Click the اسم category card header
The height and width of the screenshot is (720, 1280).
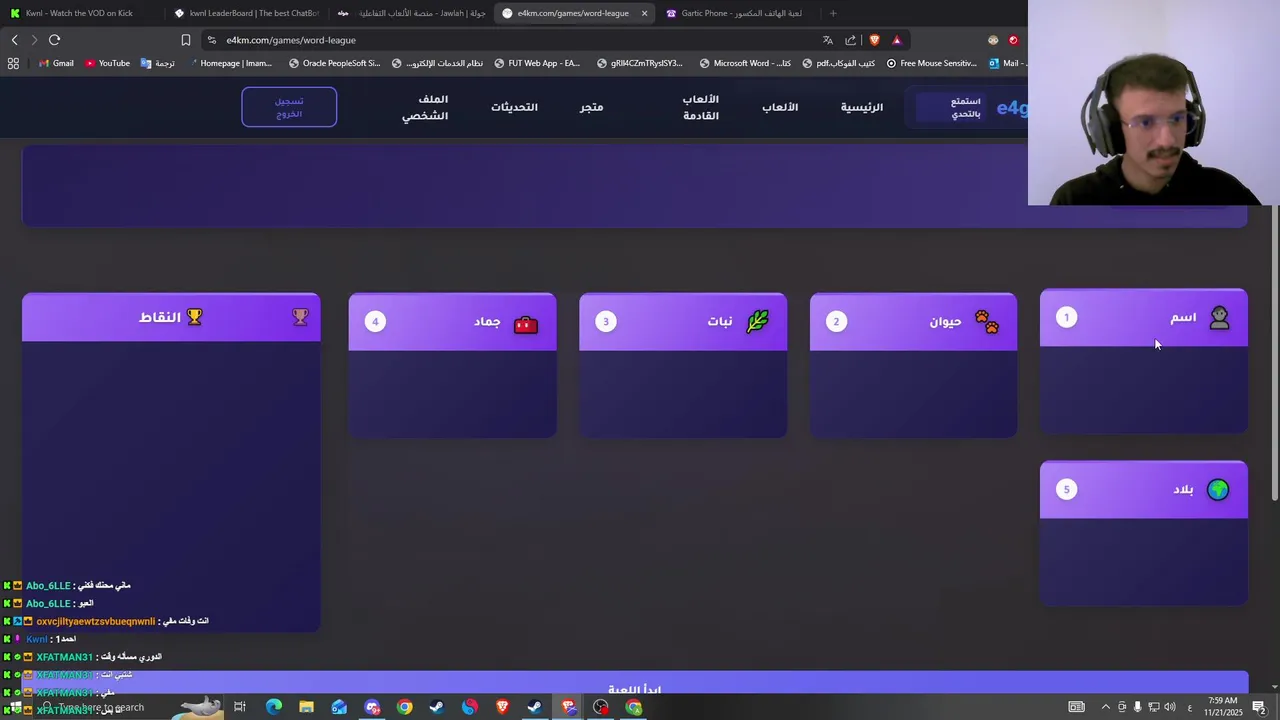coord(1144,318)
